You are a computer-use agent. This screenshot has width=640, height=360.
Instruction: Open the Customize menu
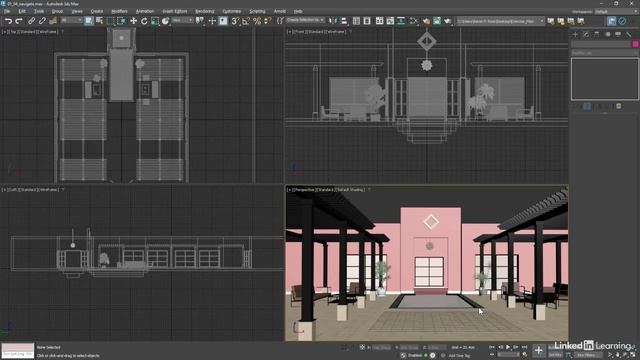231,11
